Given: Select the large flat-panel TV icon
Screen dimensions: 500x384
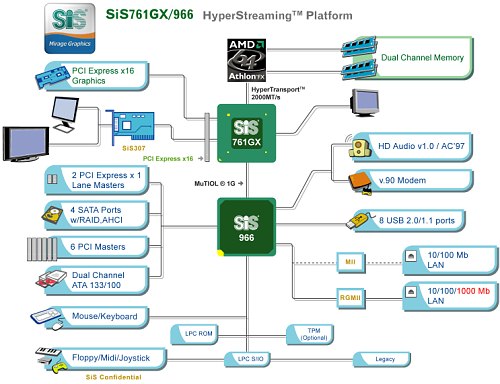Looking at the screenshot, I should (26, 144).
